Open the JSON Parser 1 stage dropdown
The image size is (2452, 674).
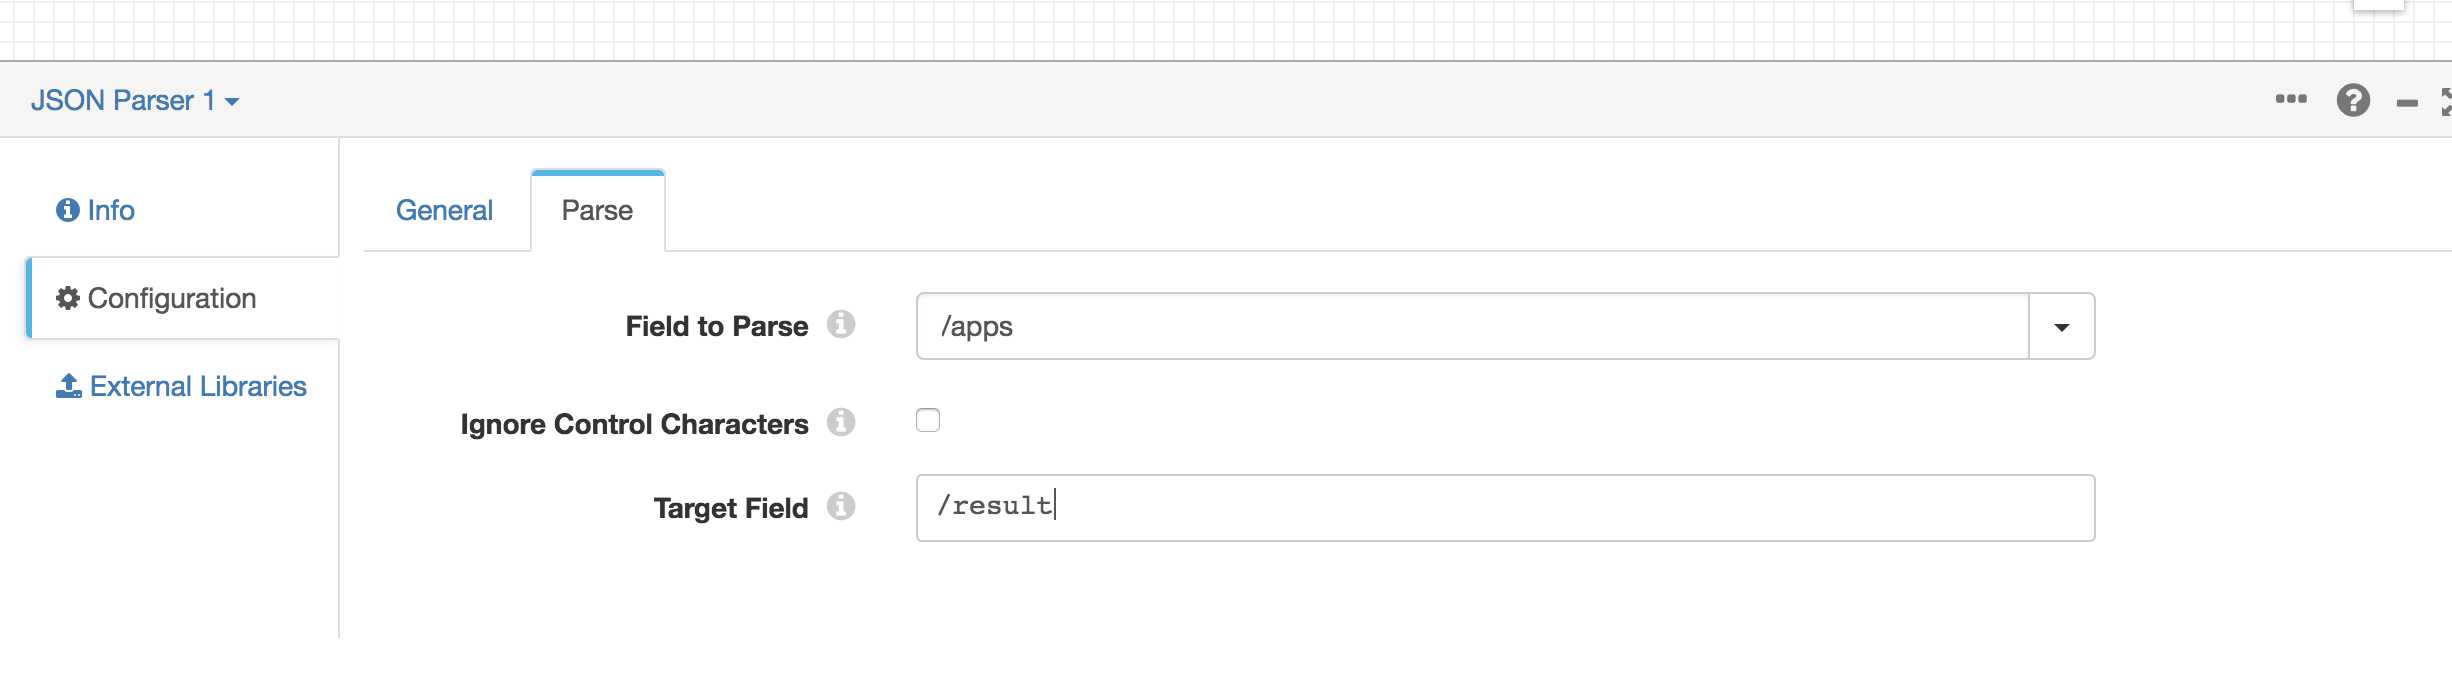pyautogui.click(x=135, y=100)
